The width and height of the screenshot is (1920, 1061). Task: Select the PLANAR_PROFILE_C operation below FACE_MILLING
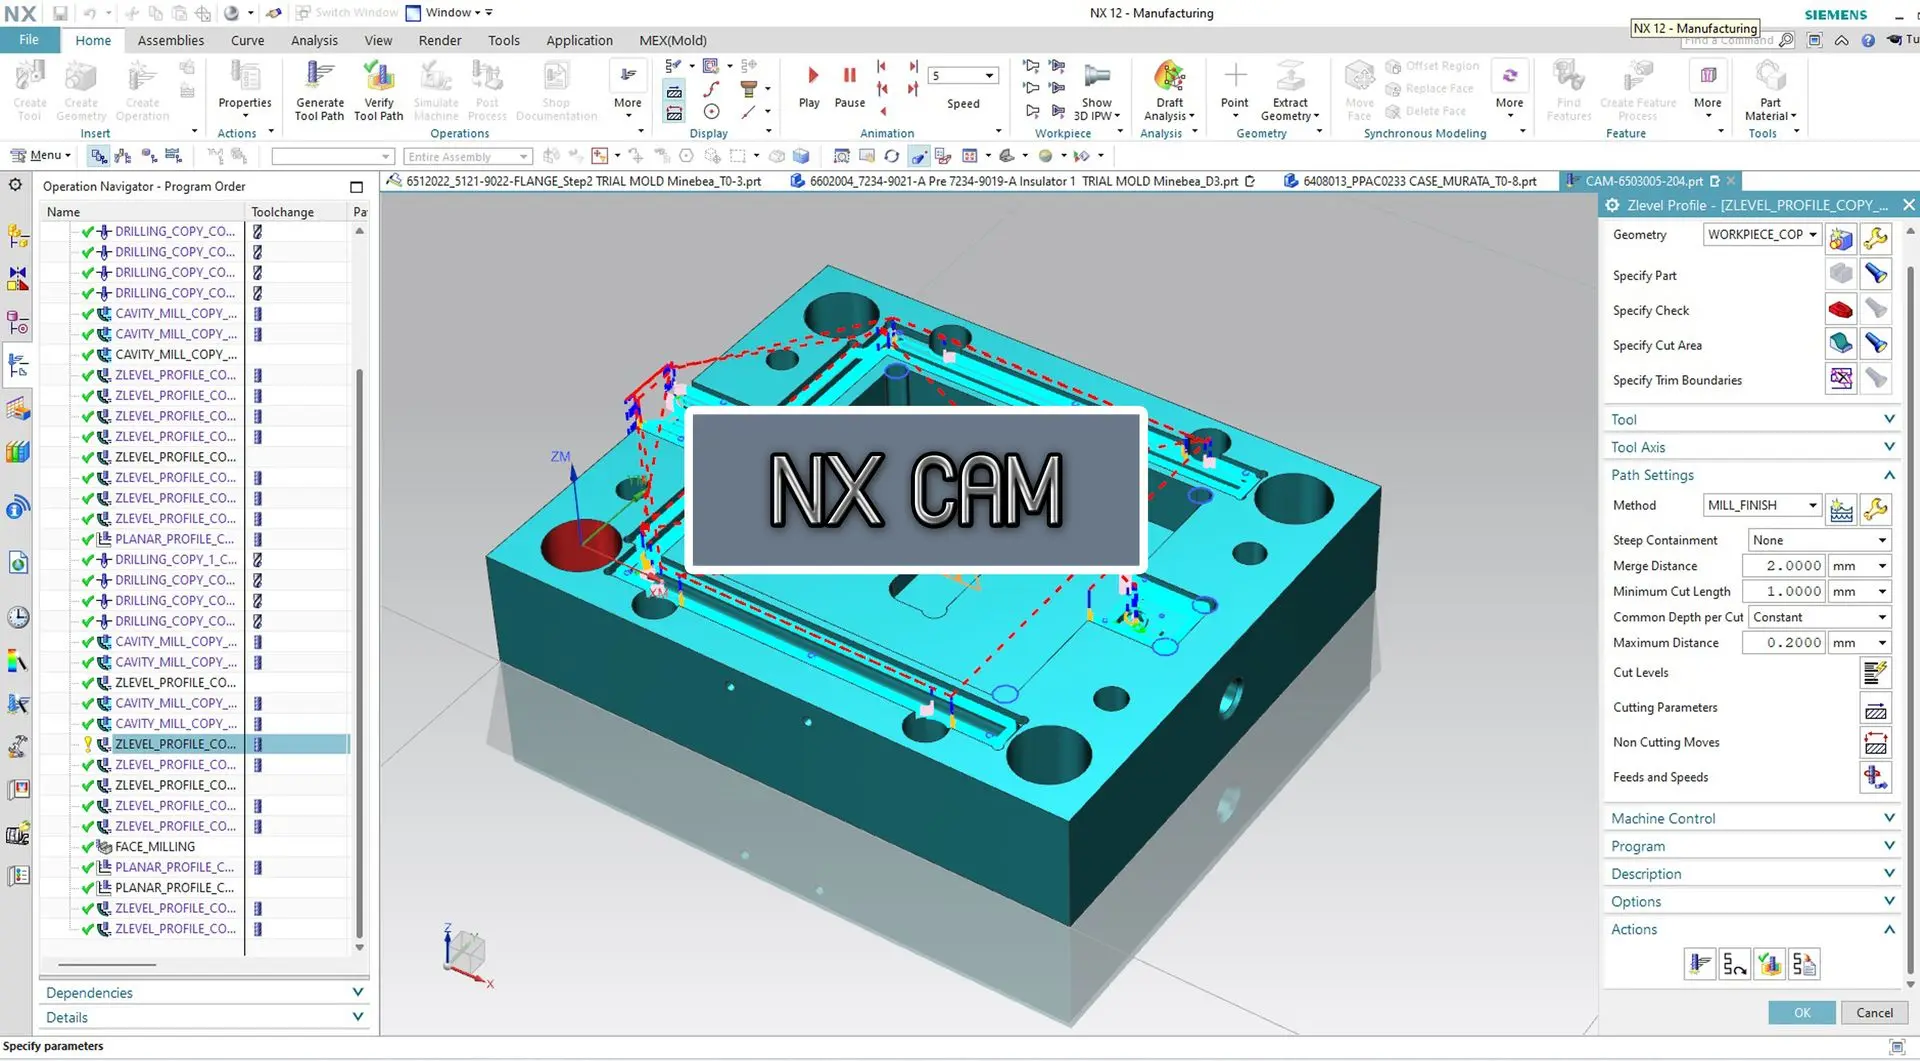tap(174, 887)
